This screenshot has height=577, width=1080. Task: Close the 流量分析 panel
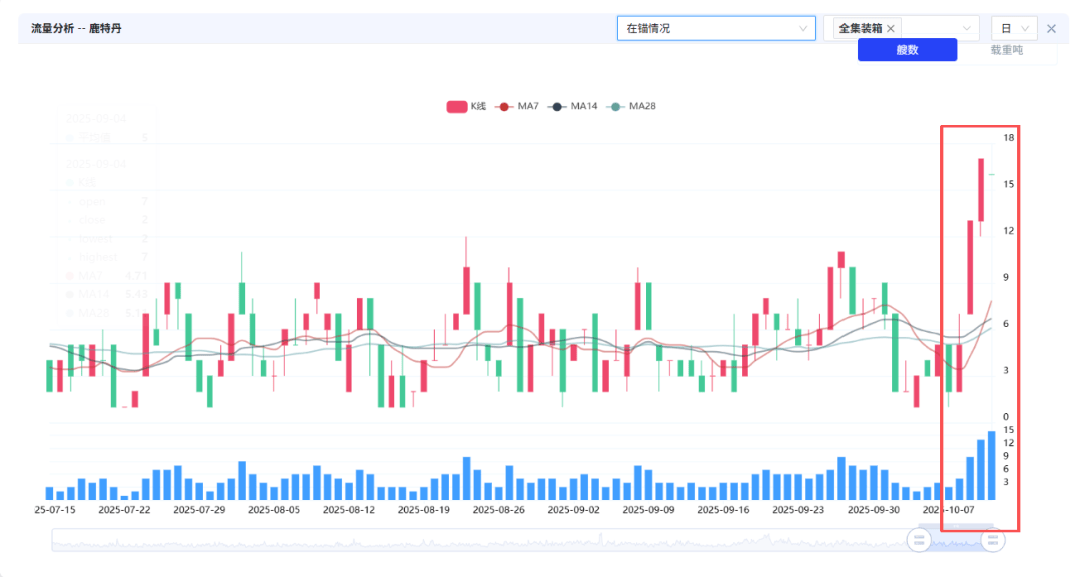click(1051, 28)
